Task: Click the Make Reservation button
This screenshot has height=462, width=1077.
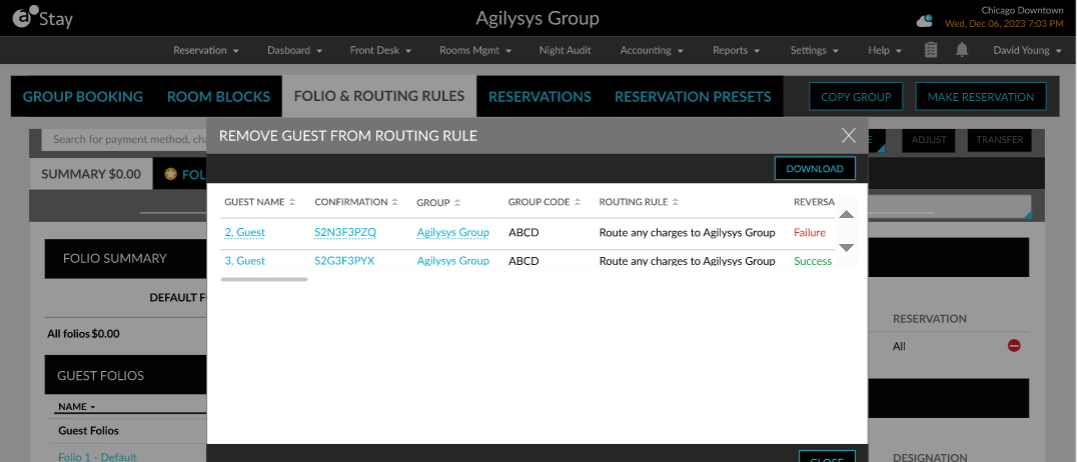Action: (x=980, y=97)
